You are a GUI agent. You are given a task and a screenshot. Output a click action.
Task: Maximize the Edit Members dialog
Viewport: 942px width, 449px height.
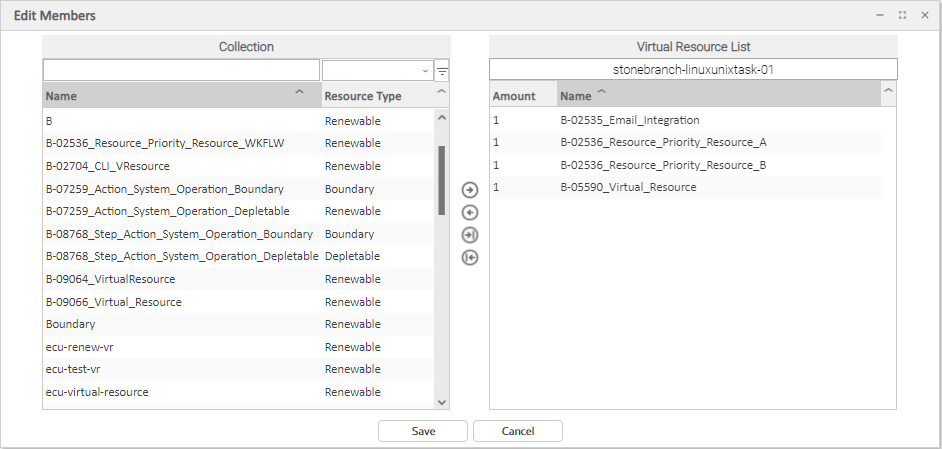pyautogui.click(x=902, y=15)
